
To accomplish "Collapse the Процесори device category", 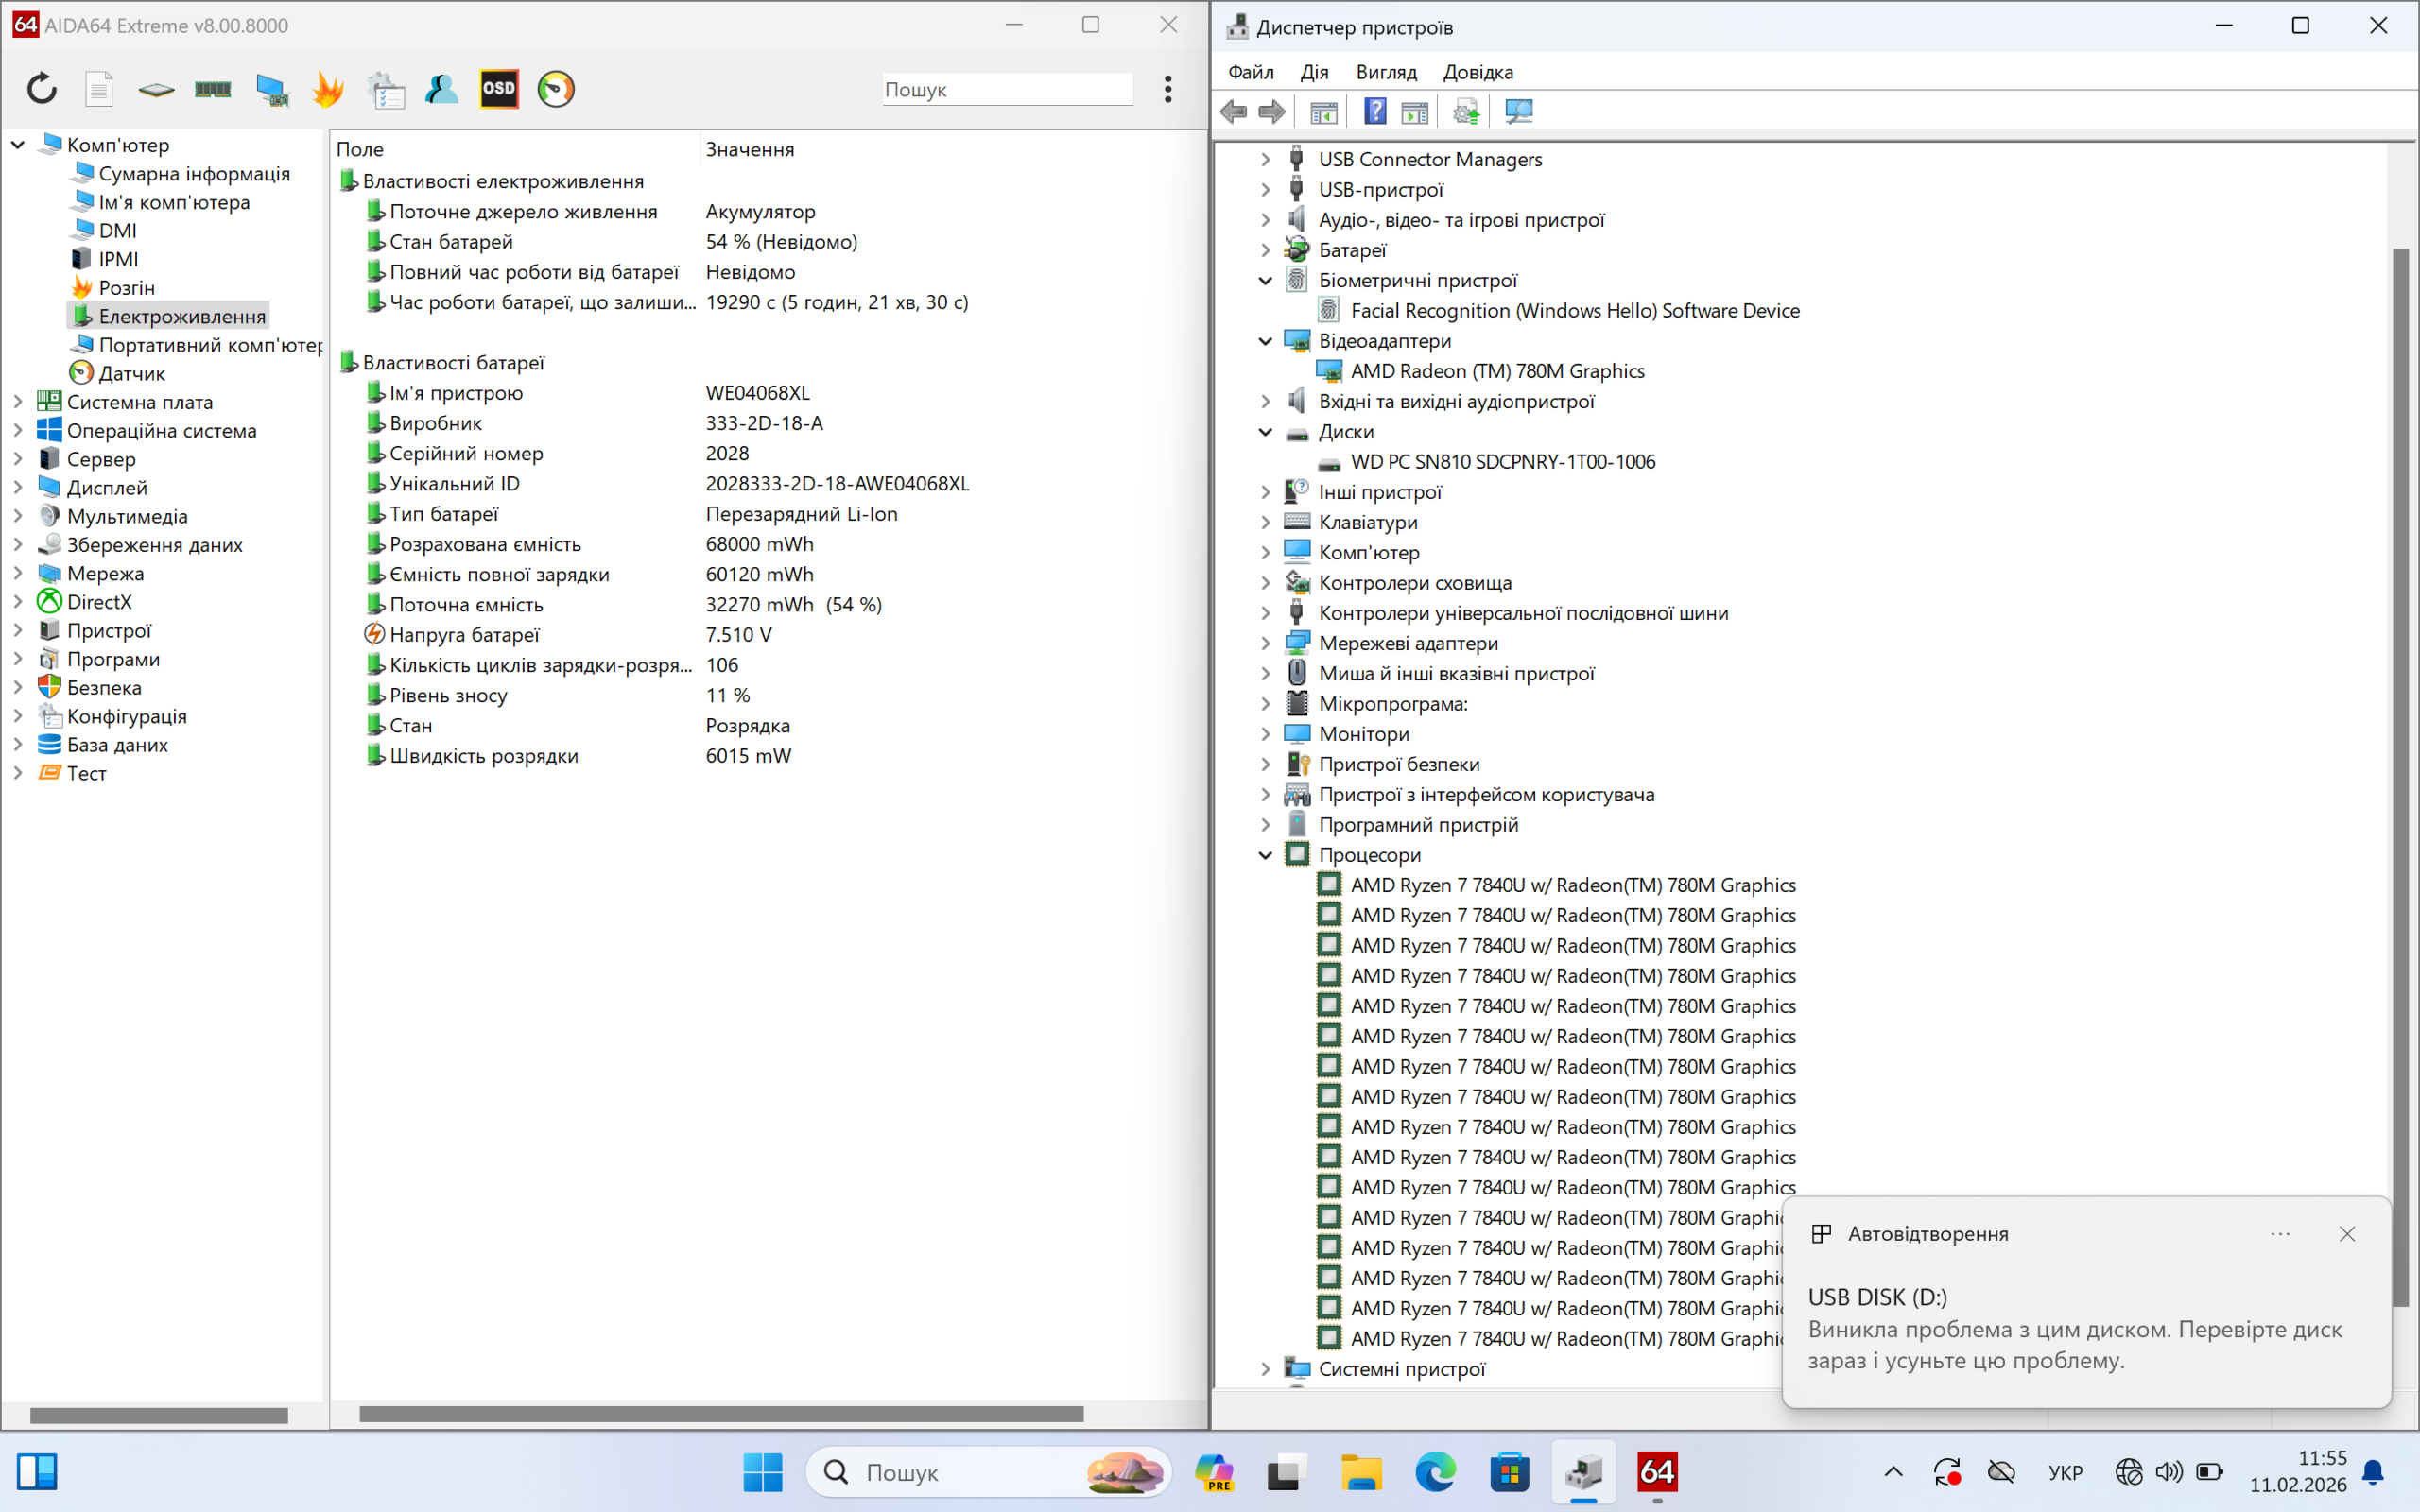I will (x=1265, y=855).
